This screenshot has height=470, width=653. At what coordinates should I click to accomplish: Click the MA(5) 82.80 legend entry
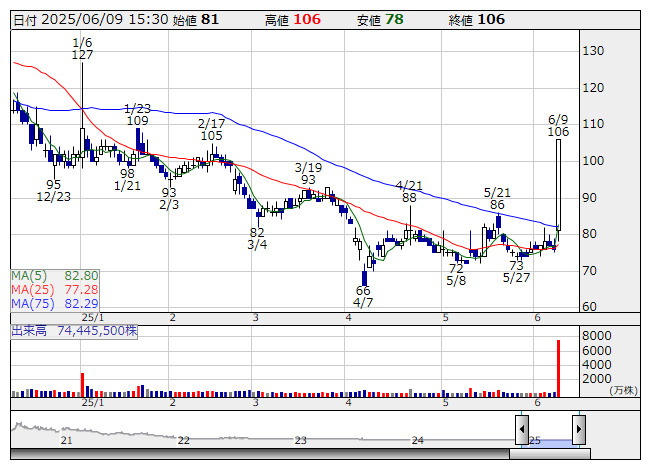55,276
